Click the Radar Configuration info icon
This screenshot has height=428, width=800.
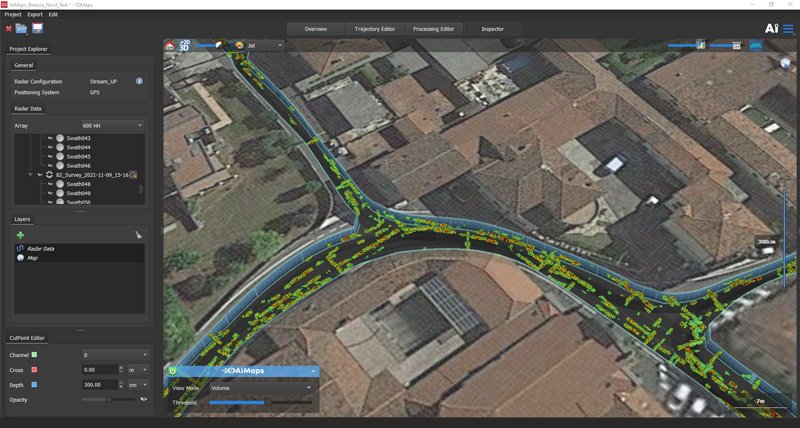tap(139, 81)
